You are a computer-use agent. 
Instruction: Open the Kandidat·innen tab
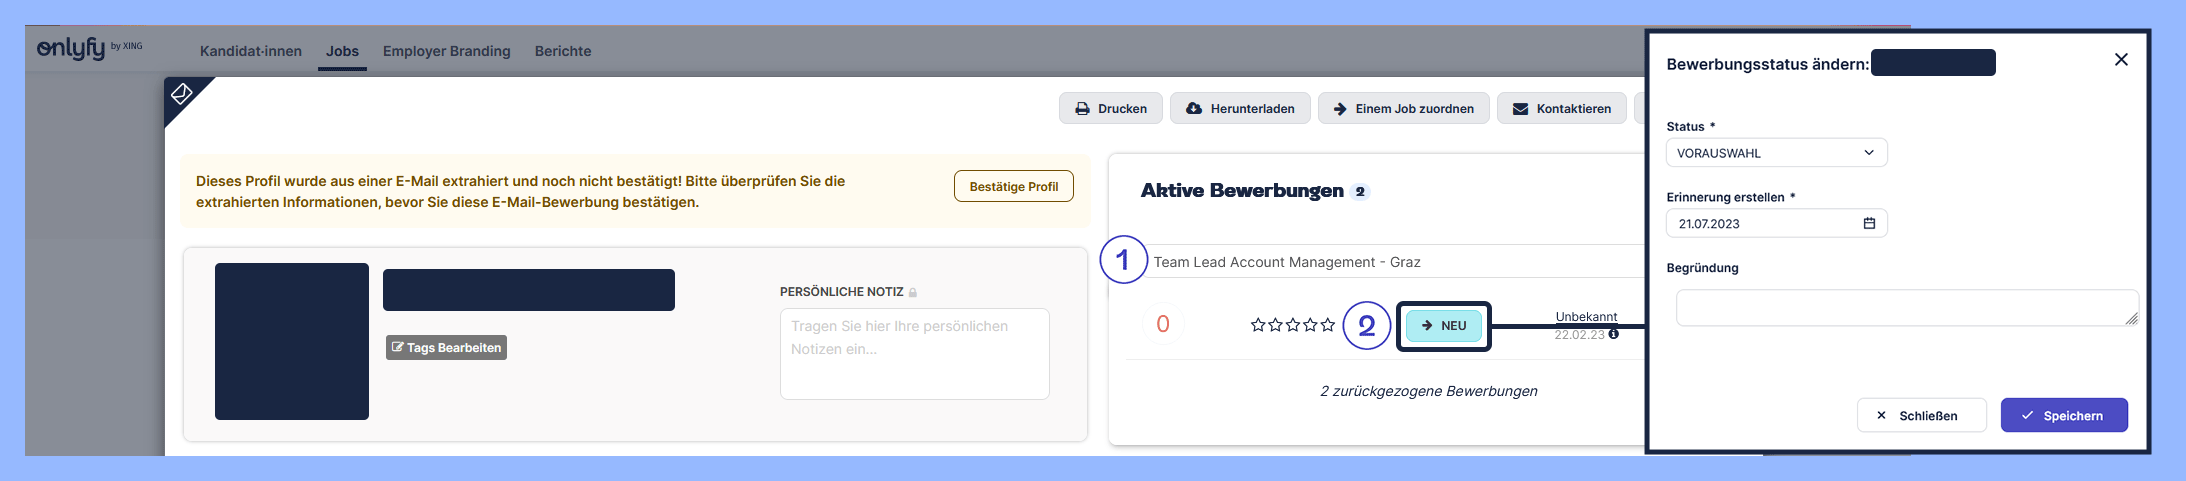(x=250, y=51)
